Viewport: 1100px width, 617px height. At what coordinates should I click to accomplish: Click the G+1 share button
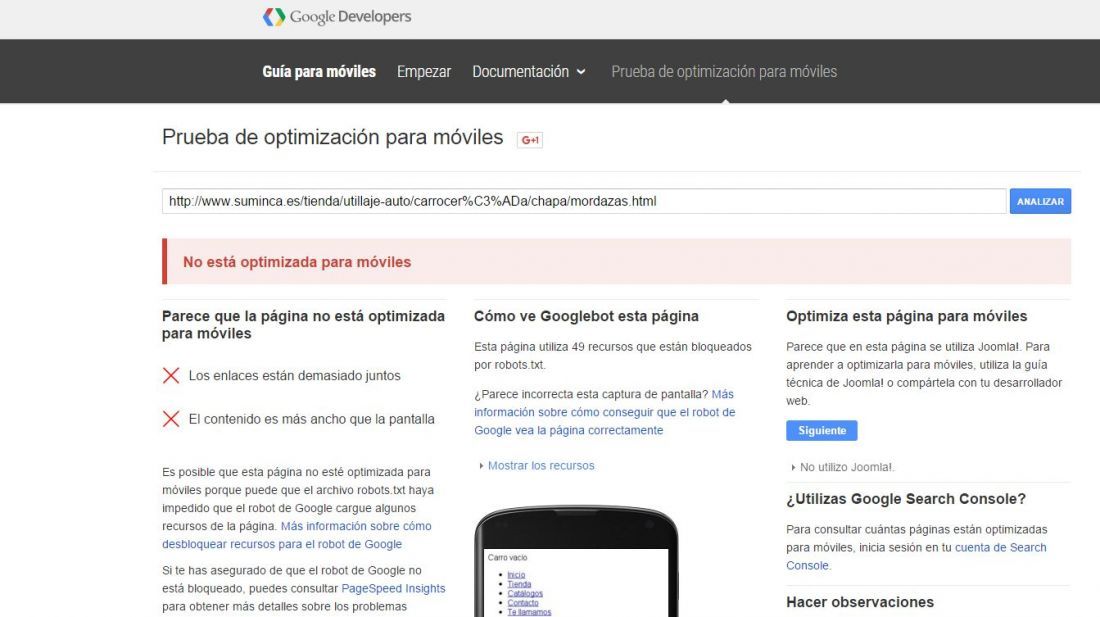[530, 140]
